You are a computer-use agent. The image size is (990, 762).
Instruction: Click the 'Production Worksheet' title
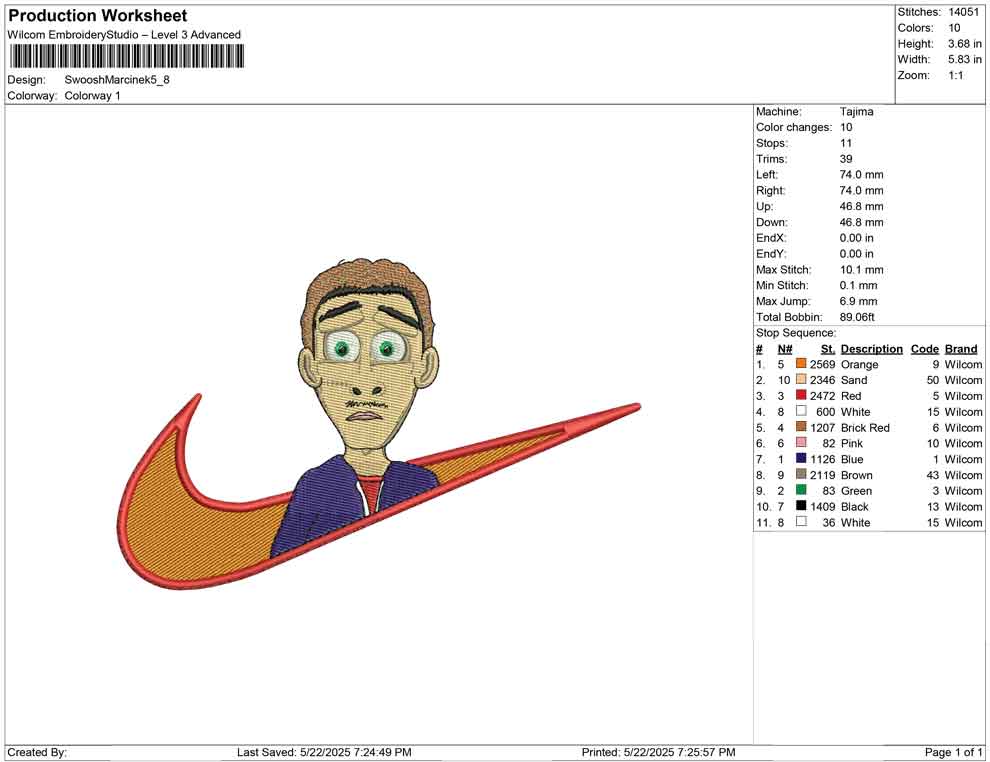[98, 15]
